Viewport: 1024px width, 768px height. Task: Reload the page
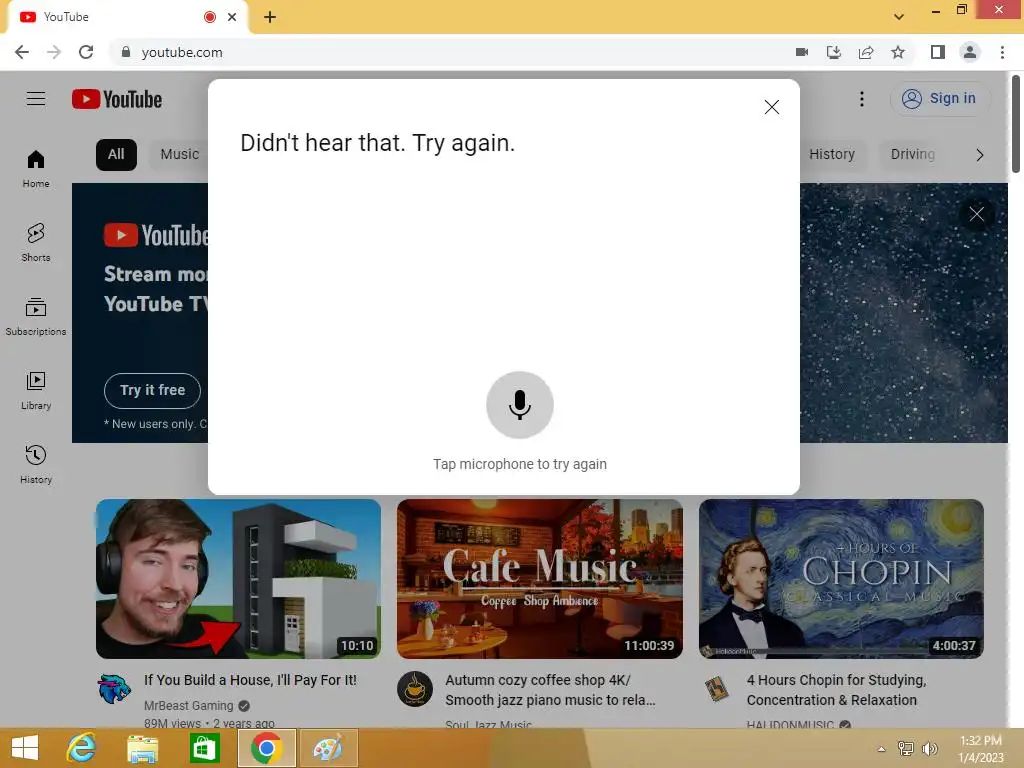(86, 52)
